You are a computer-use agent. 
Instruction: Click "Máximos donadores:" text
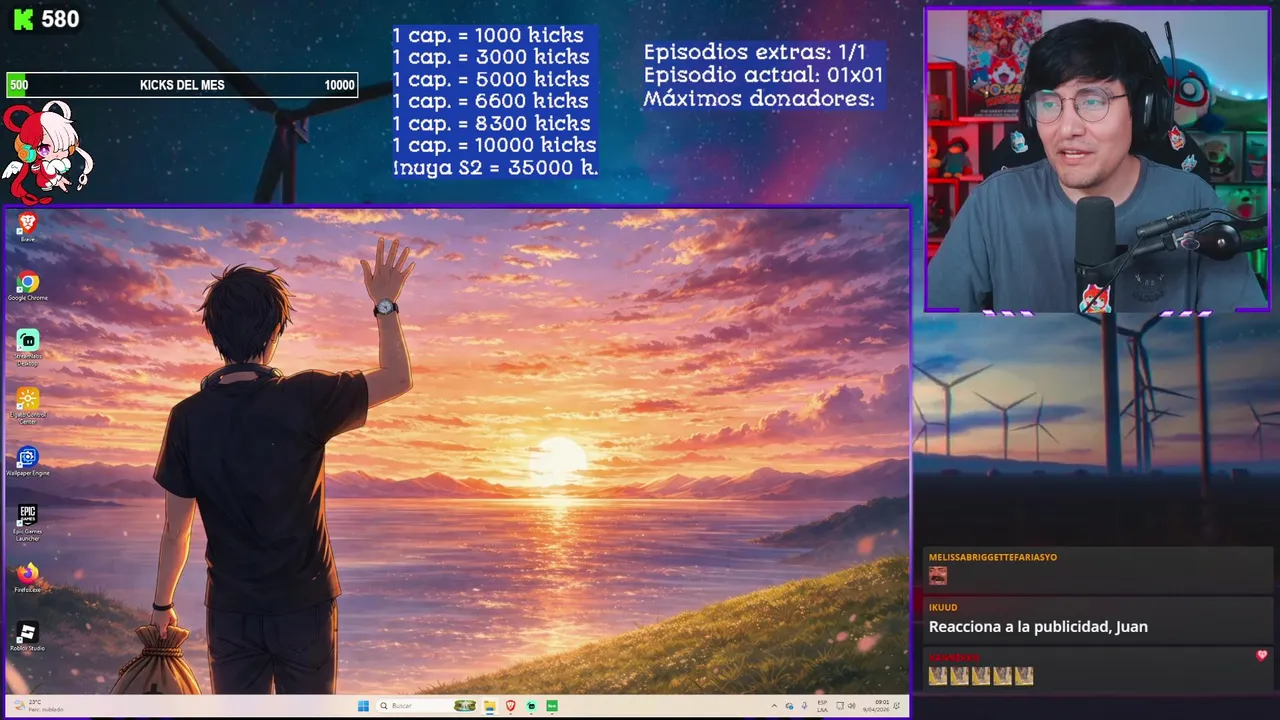coord(759,98)
